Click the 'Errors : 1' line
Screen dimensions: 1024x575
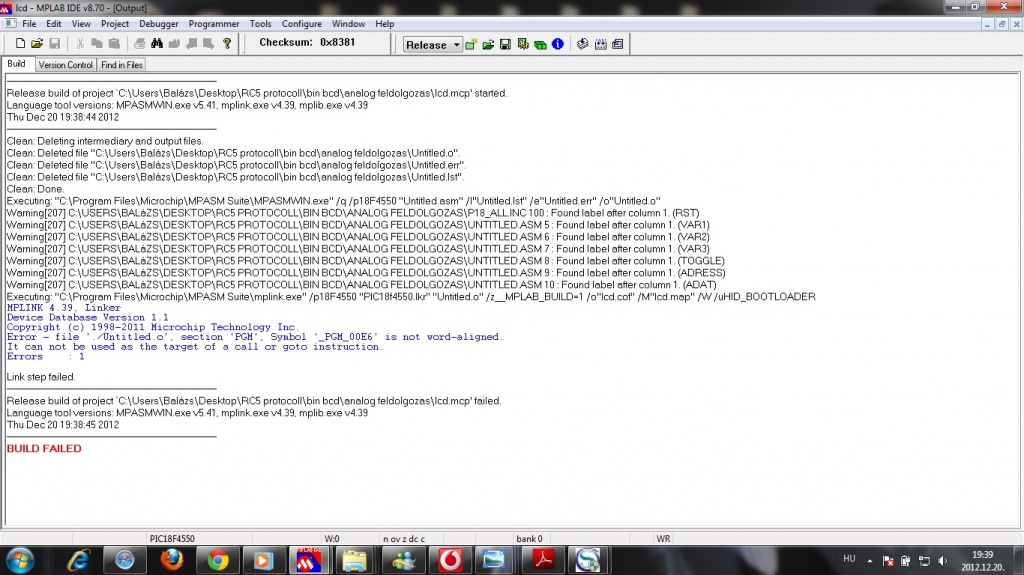(x=46, y=357)
